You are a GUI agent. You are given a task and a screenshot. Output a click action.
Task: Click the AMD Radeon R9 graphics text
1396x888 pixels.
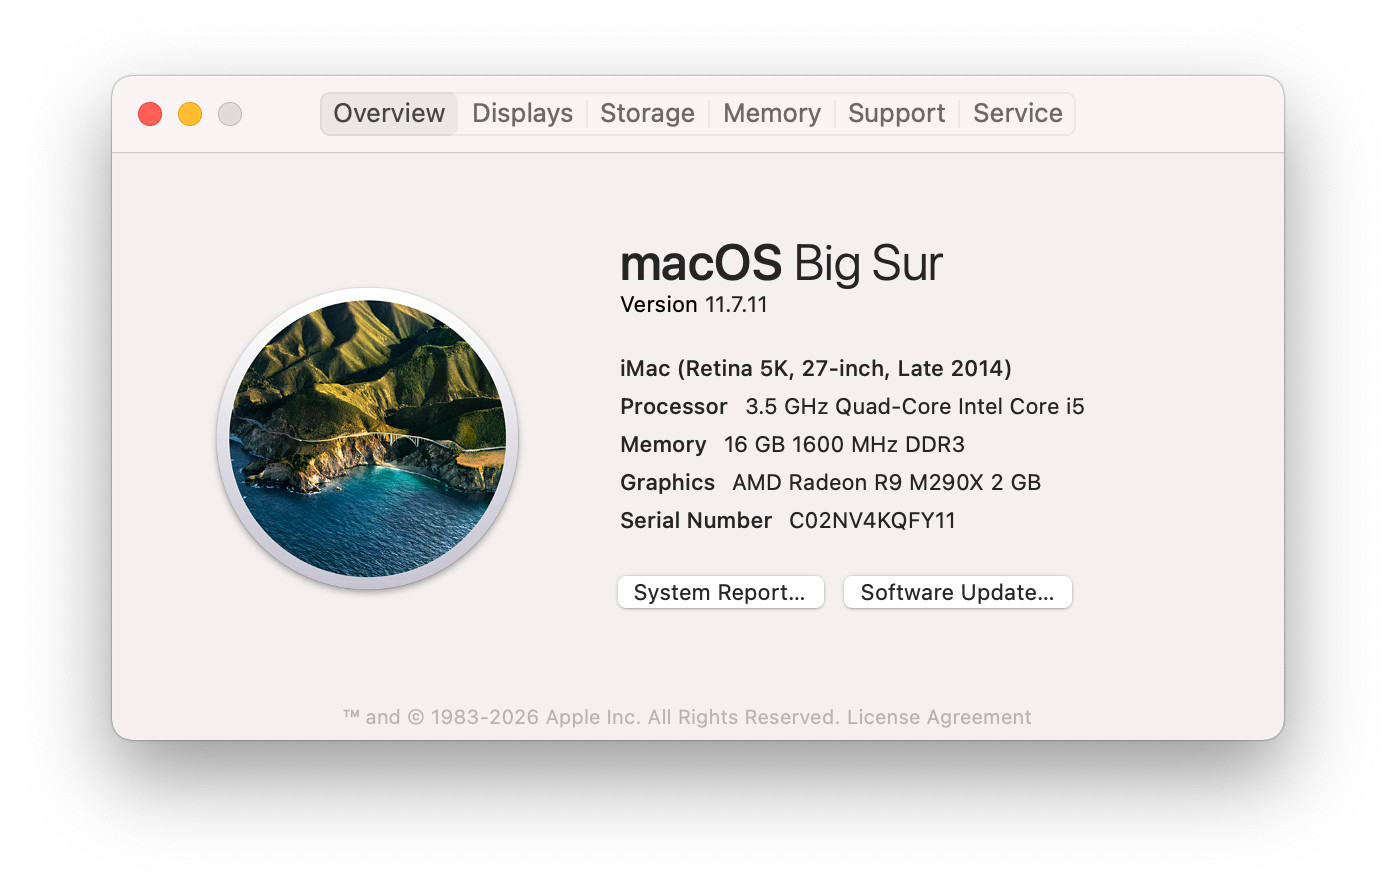pyautogui.click(x=886, y=483)
